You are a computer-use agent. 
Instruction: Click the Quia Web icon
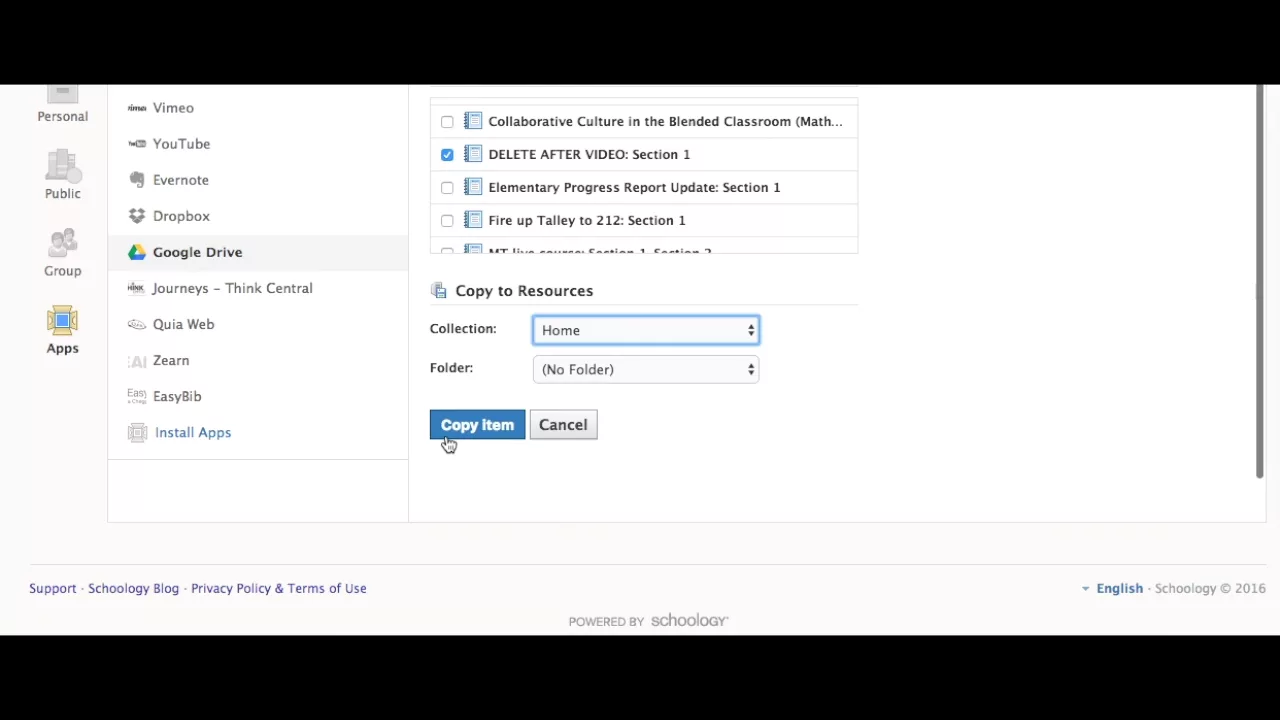pyautogui.click(x=137, y=324)
